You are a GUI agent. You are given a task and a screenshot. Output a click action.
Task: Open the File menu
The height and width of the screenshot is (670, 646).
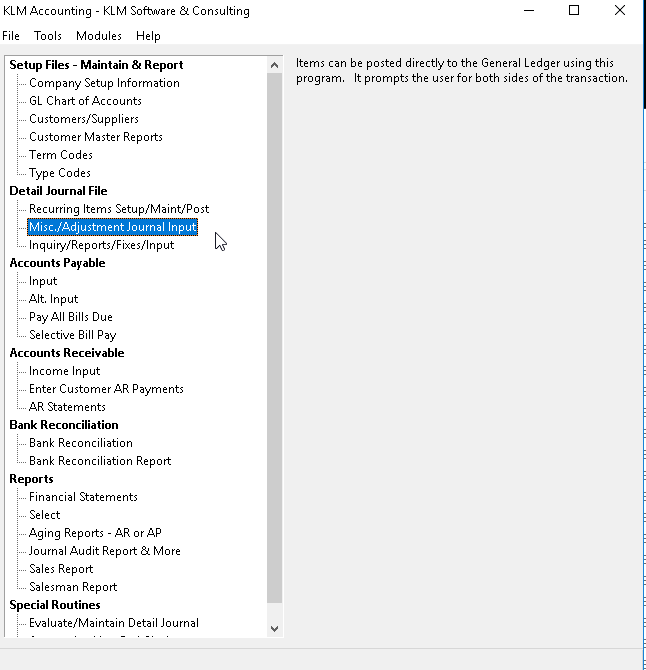coord(11,36)
